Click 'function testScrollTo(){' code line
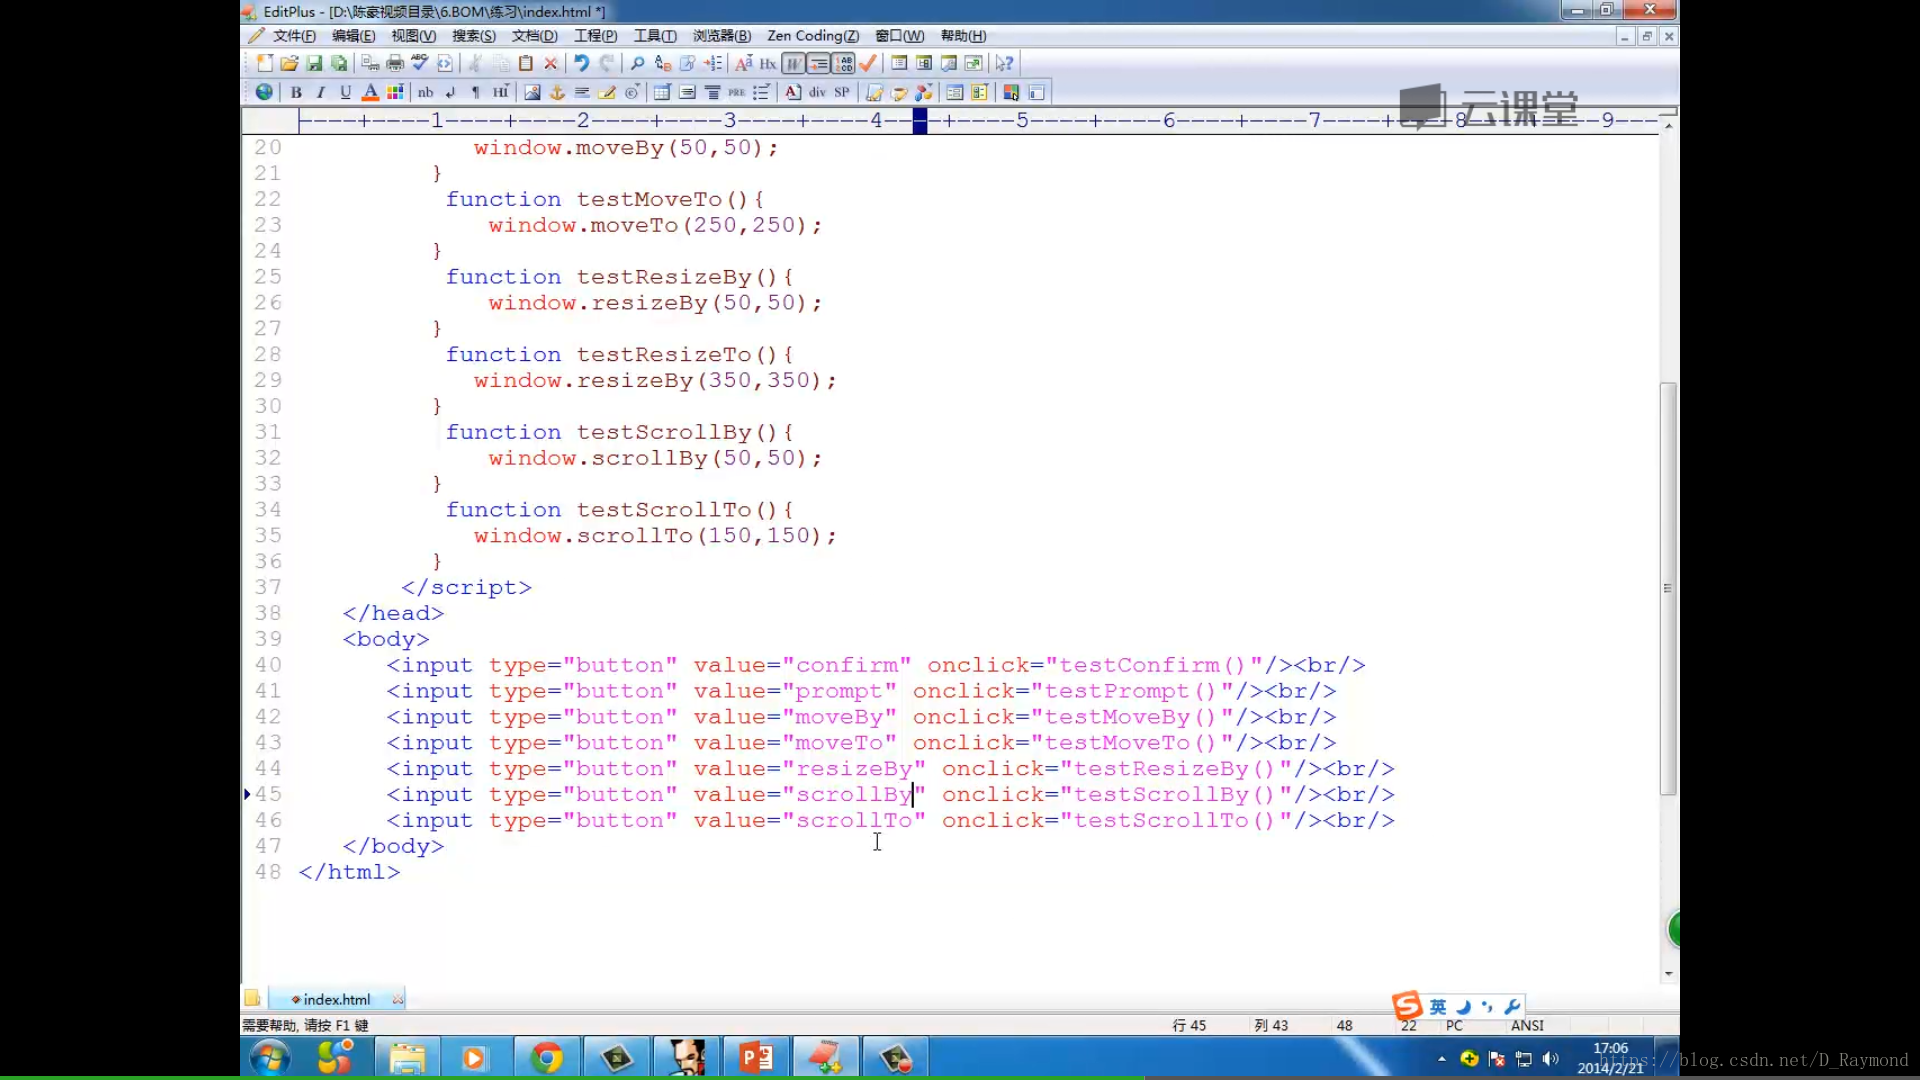 tap(620, 510)
